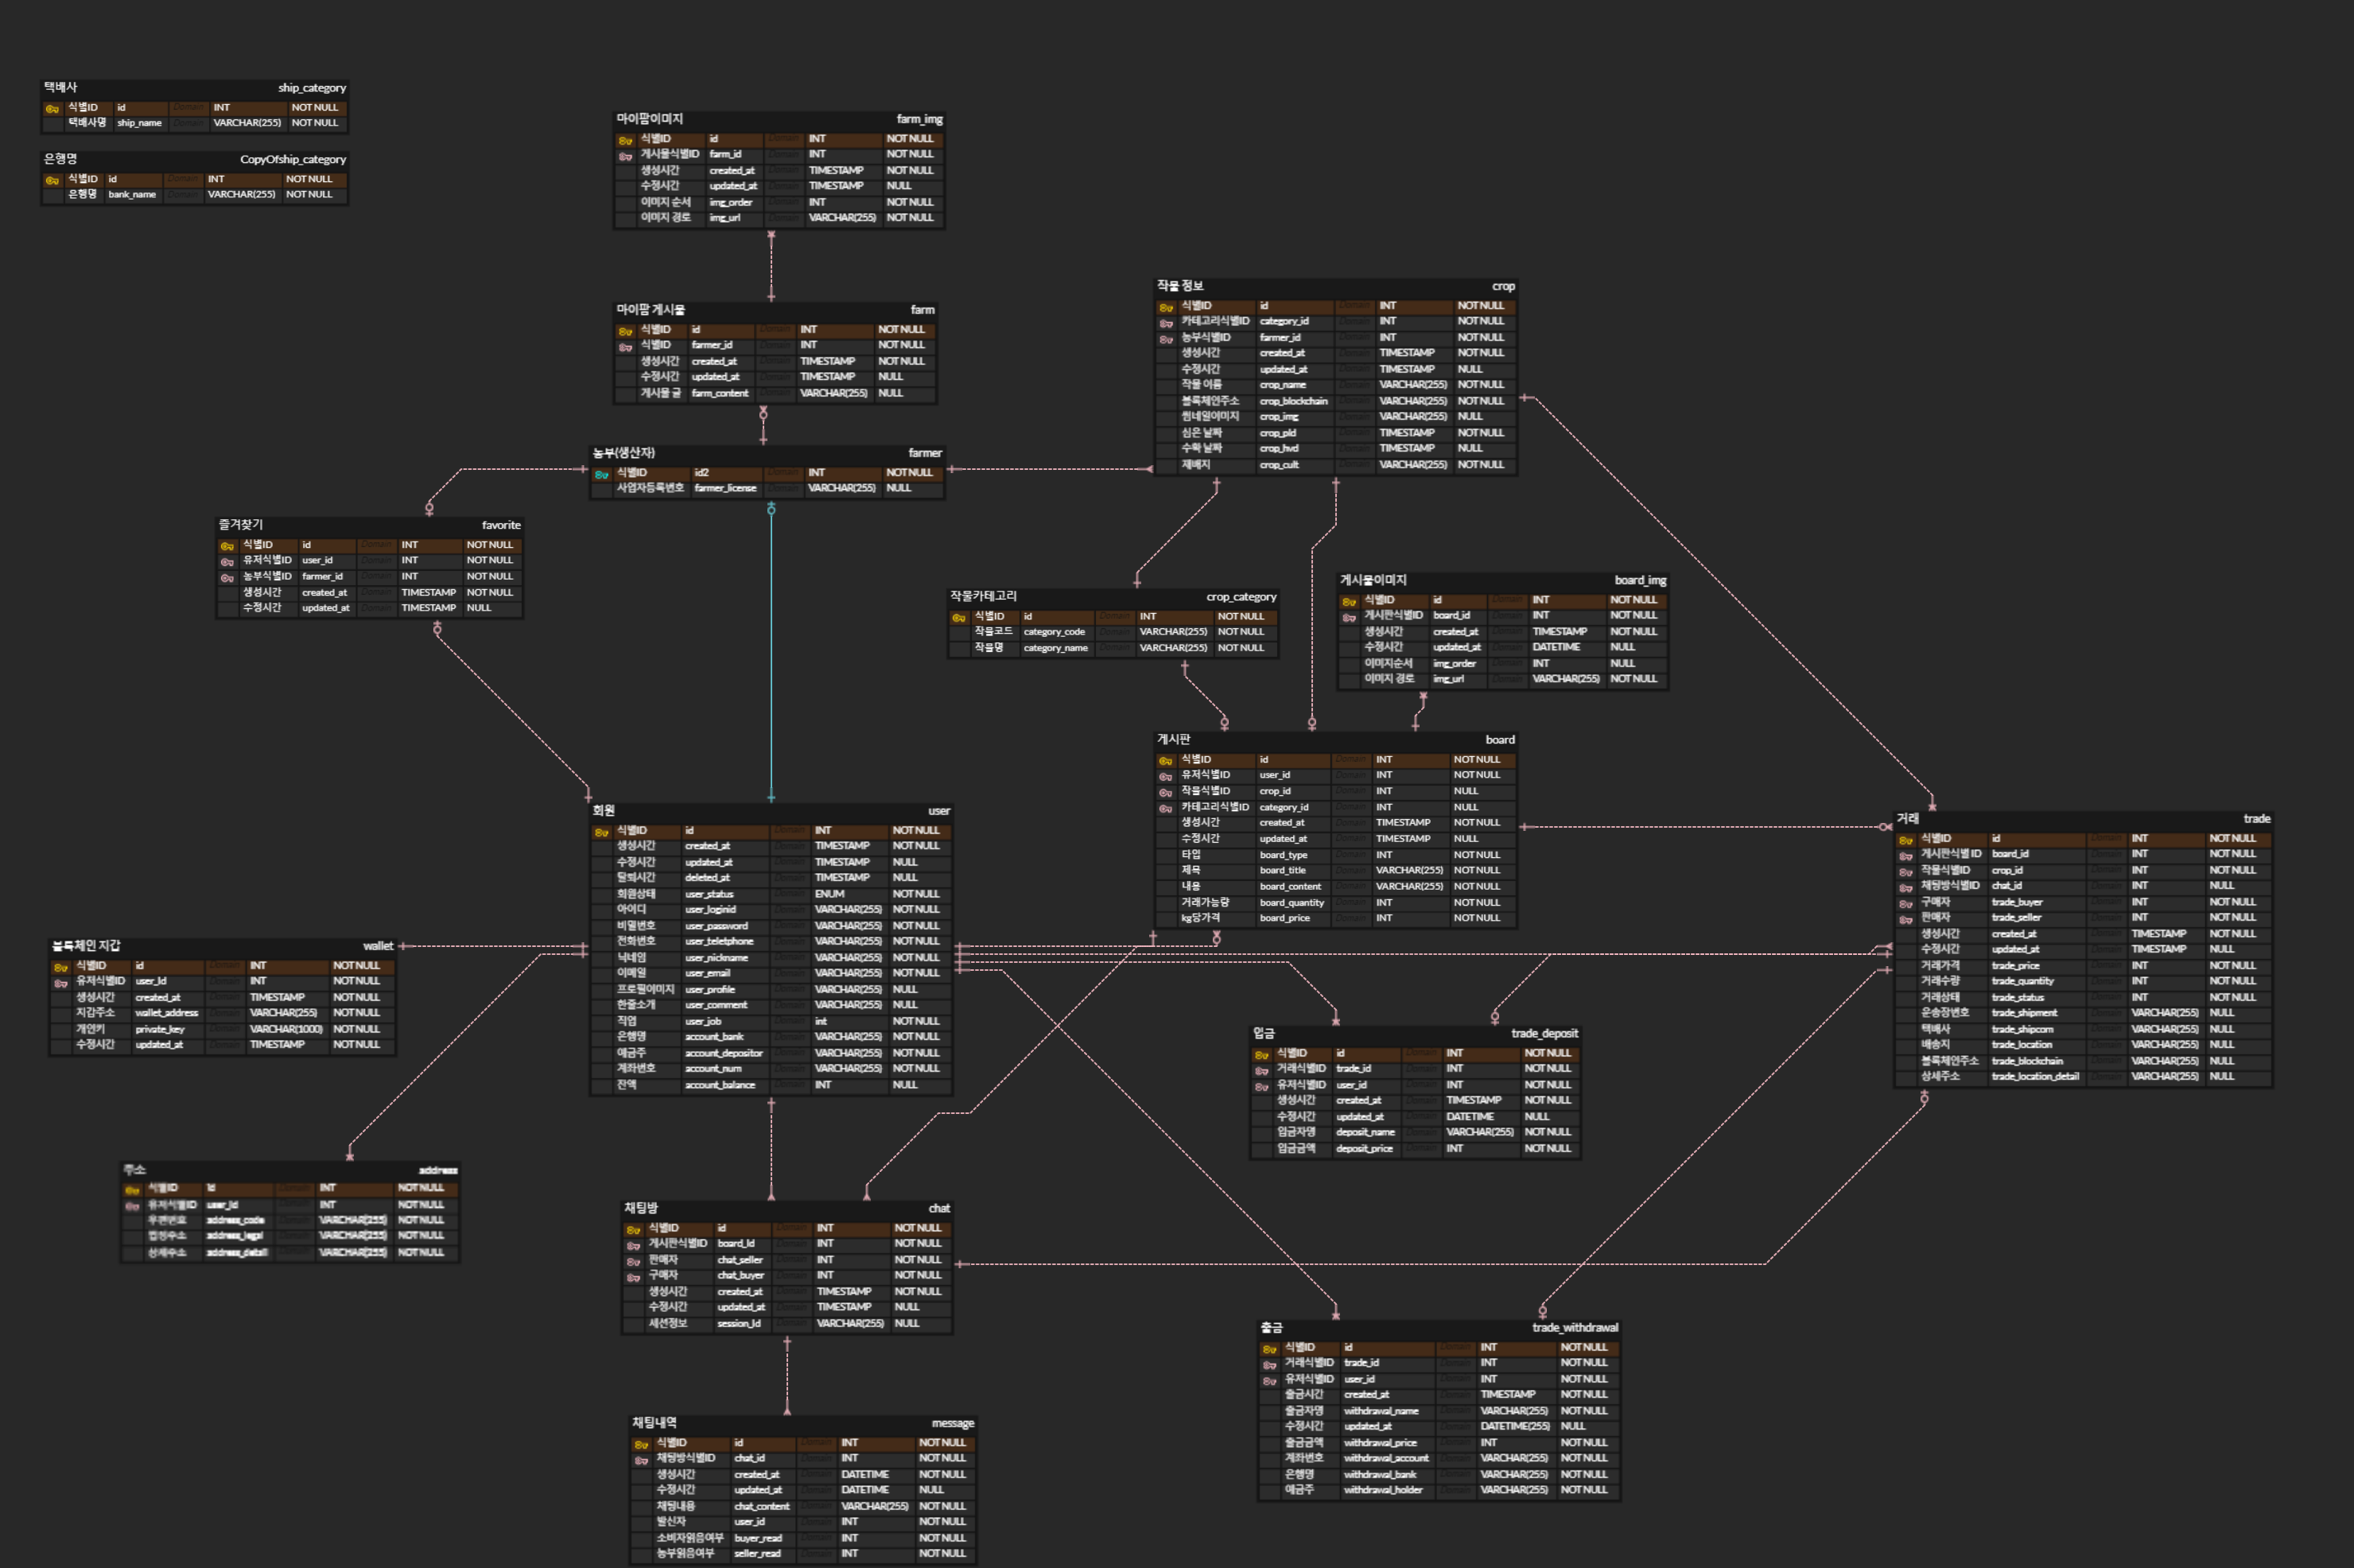Viewport: 2354px width, 1568px height.
Task: Select the board table title bar
Action: pos(1335,740)
